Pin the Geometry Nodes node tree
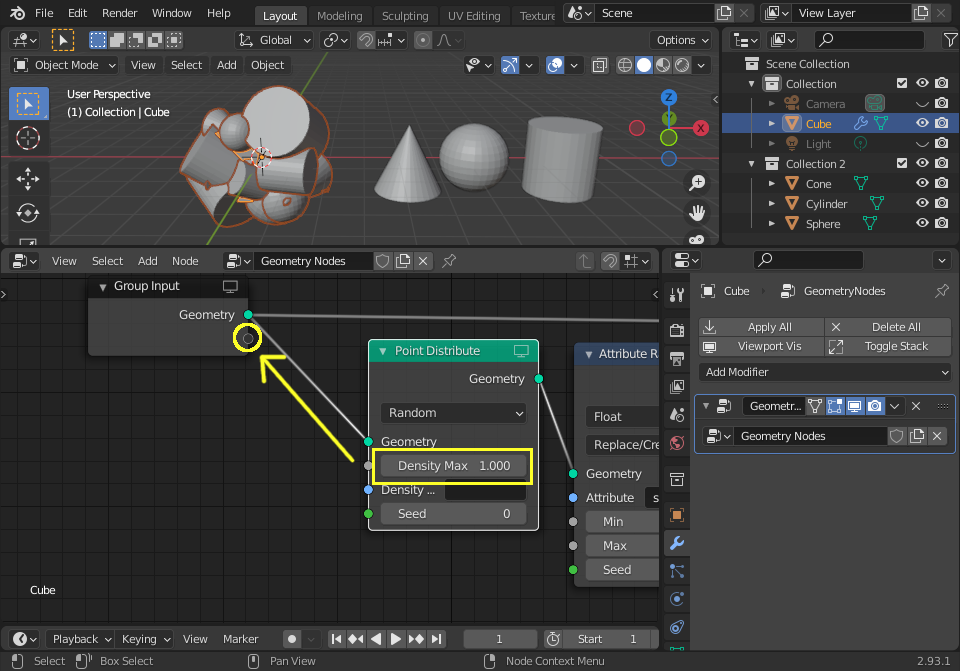This screenshot has height=671, width=960. [x=449, y=261]
